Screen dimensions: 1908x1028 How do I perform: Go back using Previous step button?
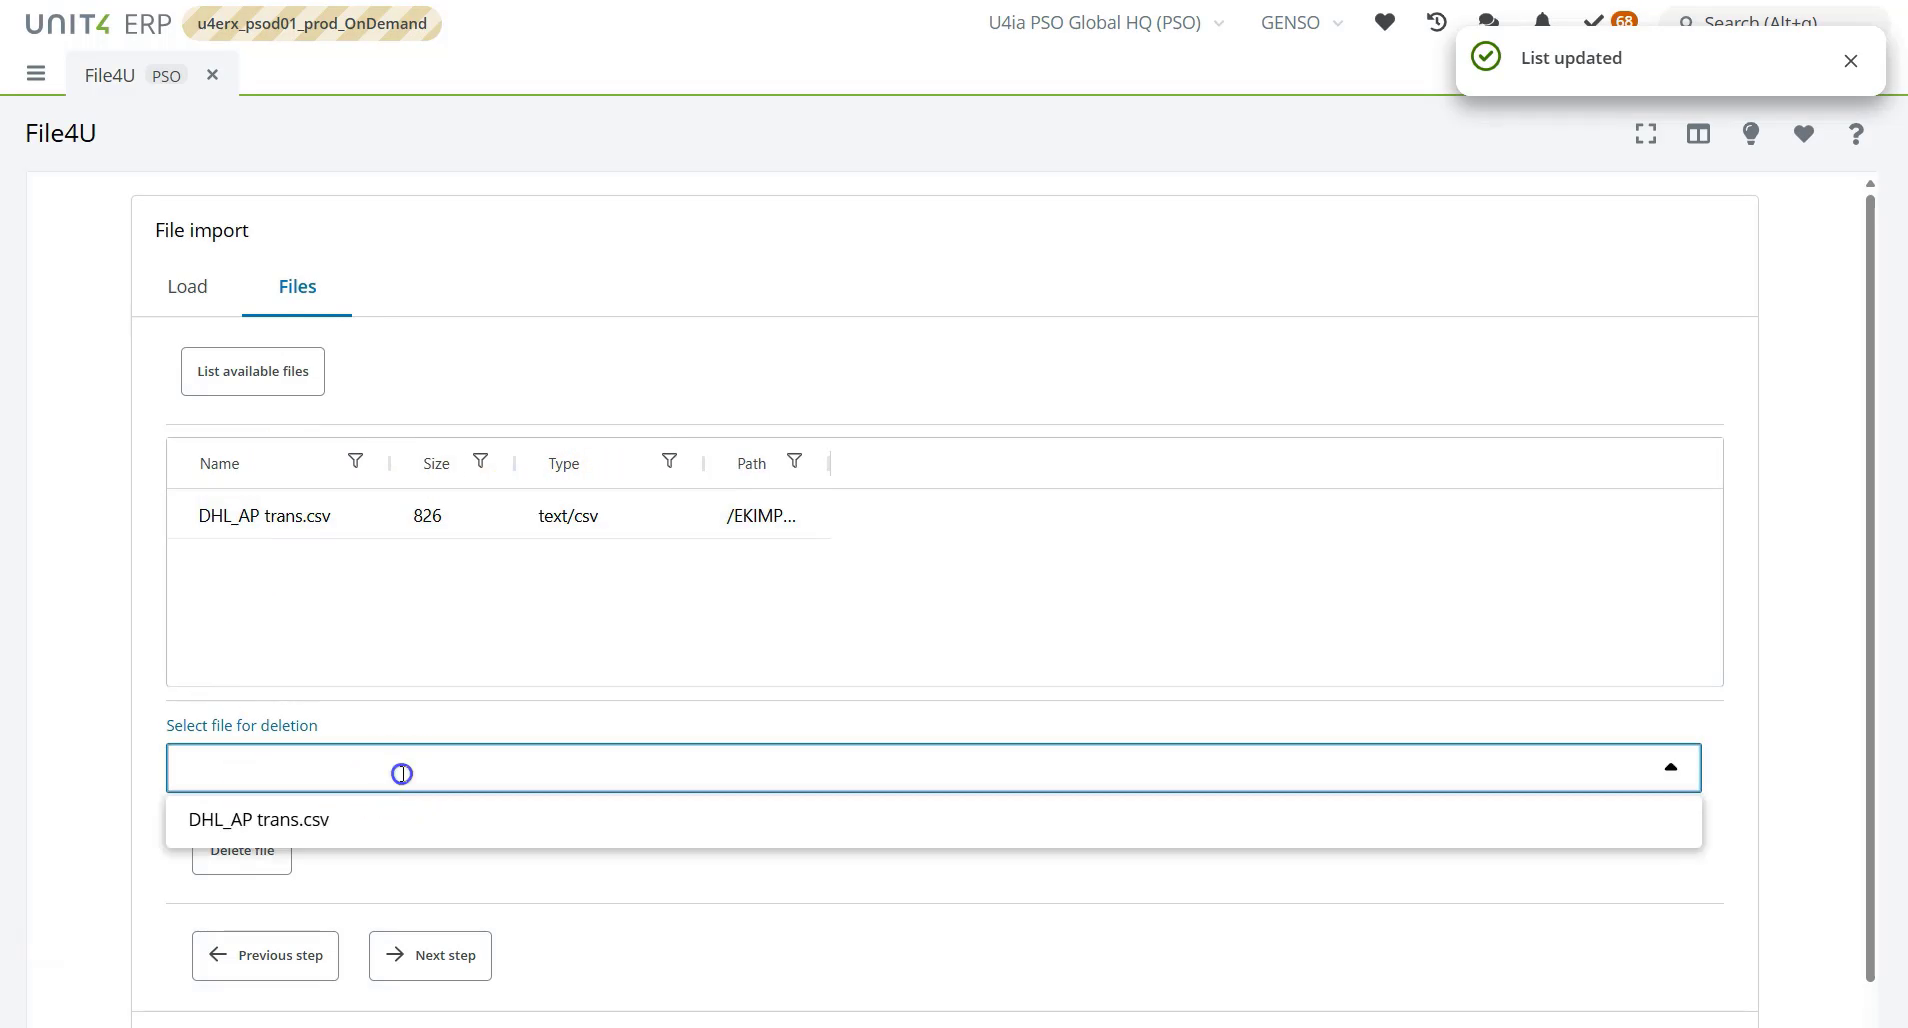[264, 955]
